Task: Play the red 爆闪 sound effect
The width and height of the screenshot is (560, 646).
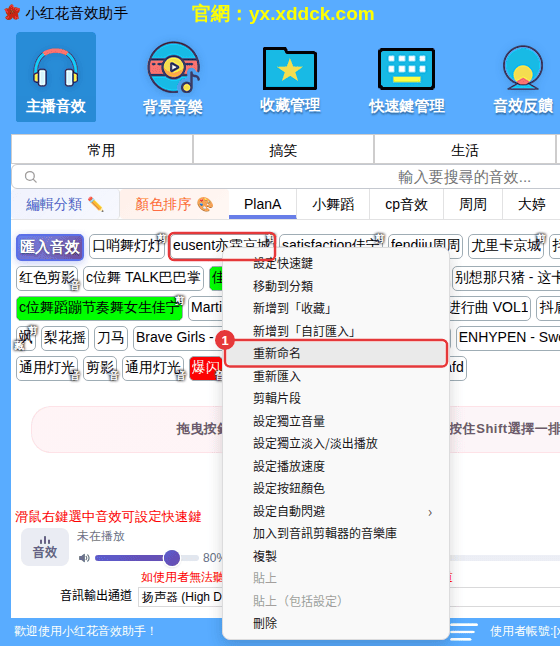Action: 206,367
